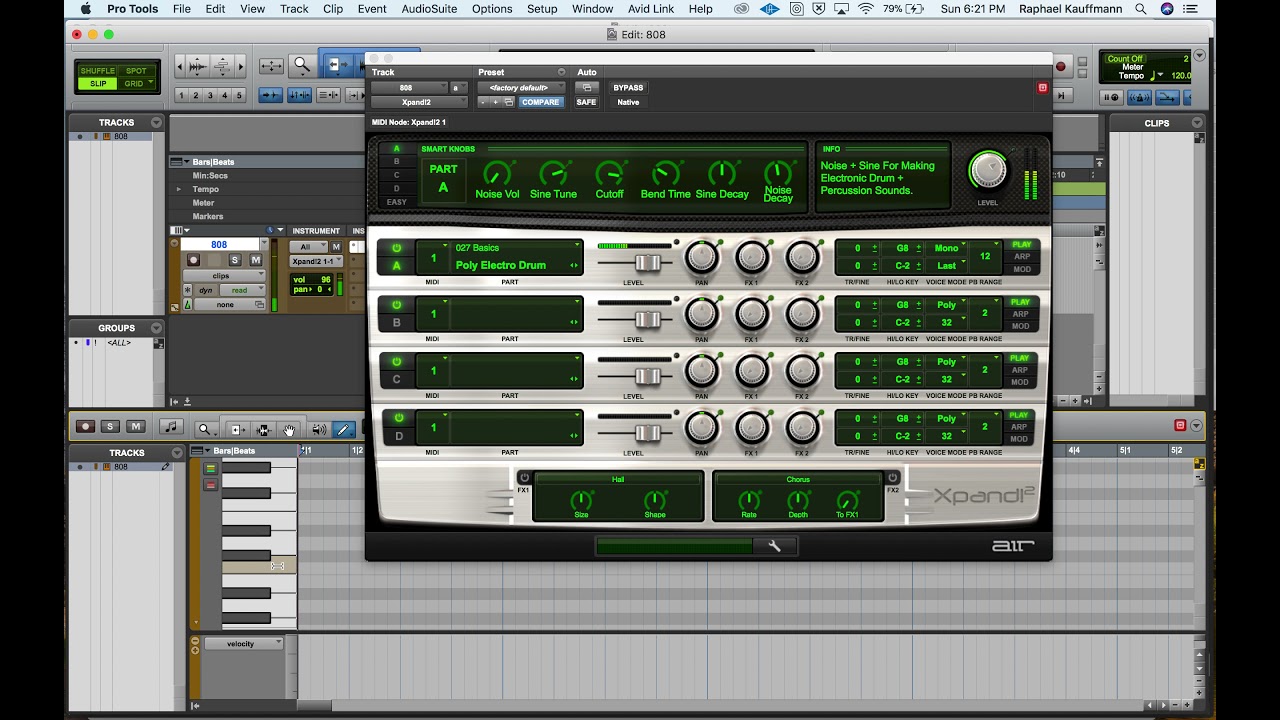1280x720 pixels.
Task: Adjust part A level slider
Action: tap(648, 262)
